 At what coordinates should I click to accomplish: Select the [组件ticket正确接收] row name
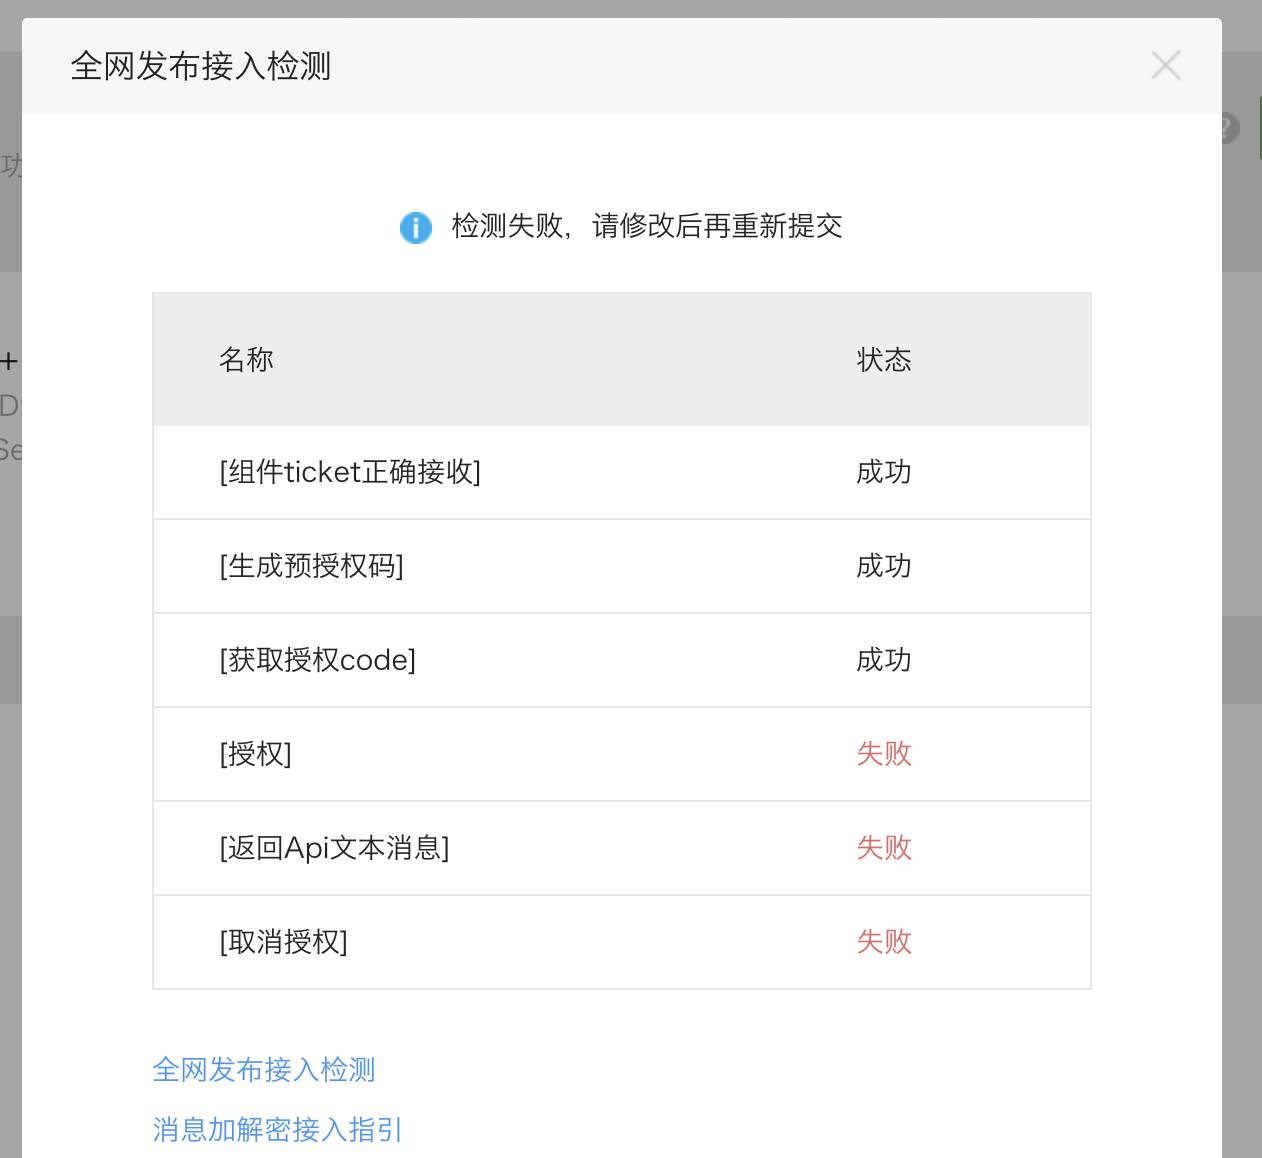tap(350, 472)
